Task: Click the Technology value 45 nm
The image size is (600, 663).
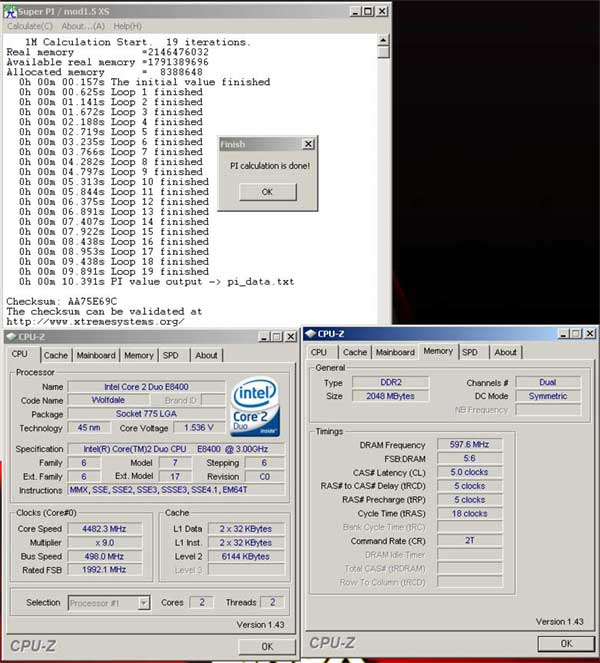Action: (x=89, y=428)
